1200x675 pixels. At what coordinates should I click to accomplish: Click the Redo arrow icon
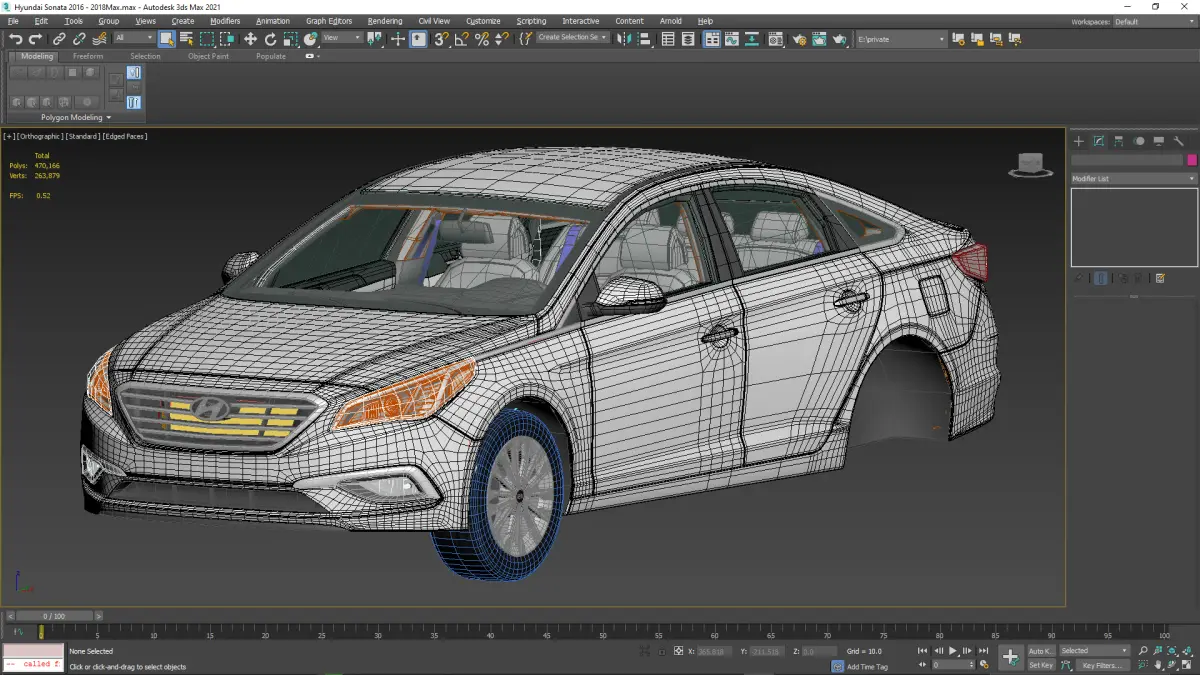point(35,39)
